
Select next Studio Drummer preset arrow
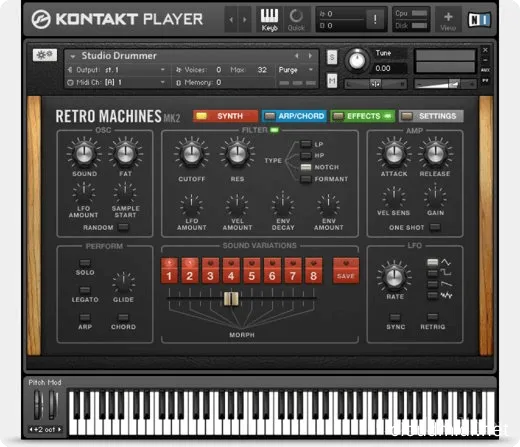tap(310, 56)
